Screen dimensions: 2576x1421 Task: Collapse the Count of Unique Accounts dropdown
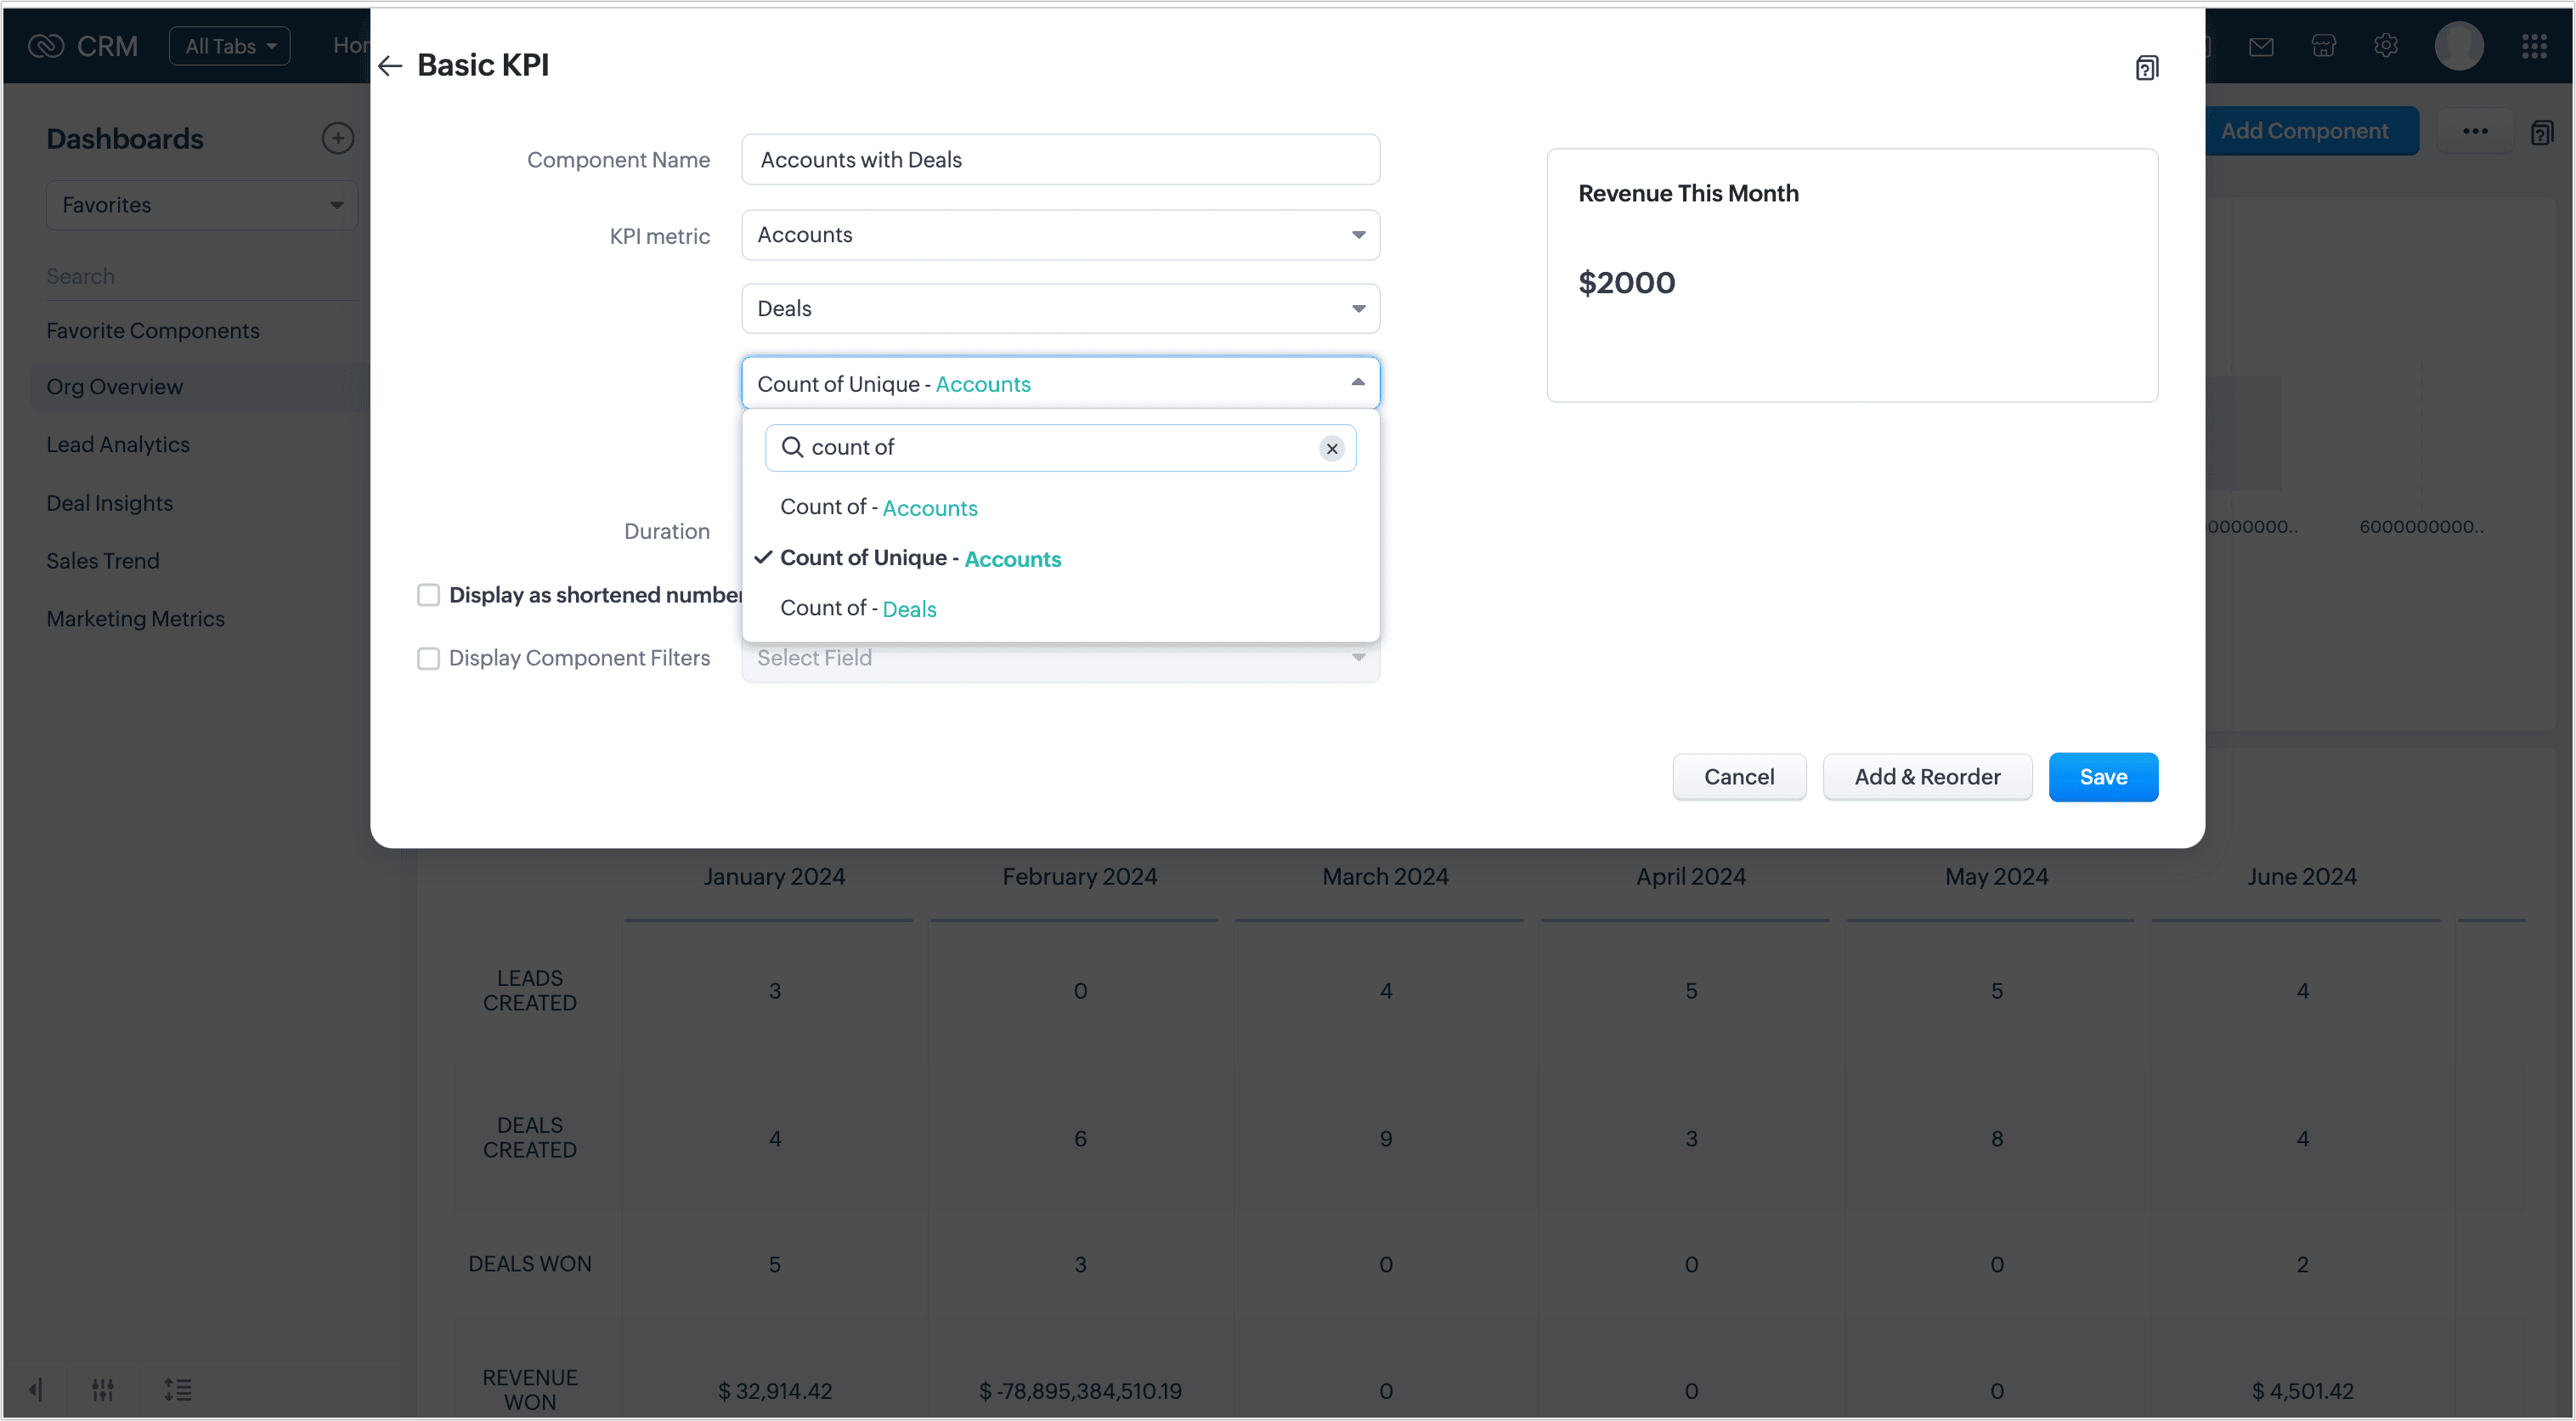coord(1357,383)
